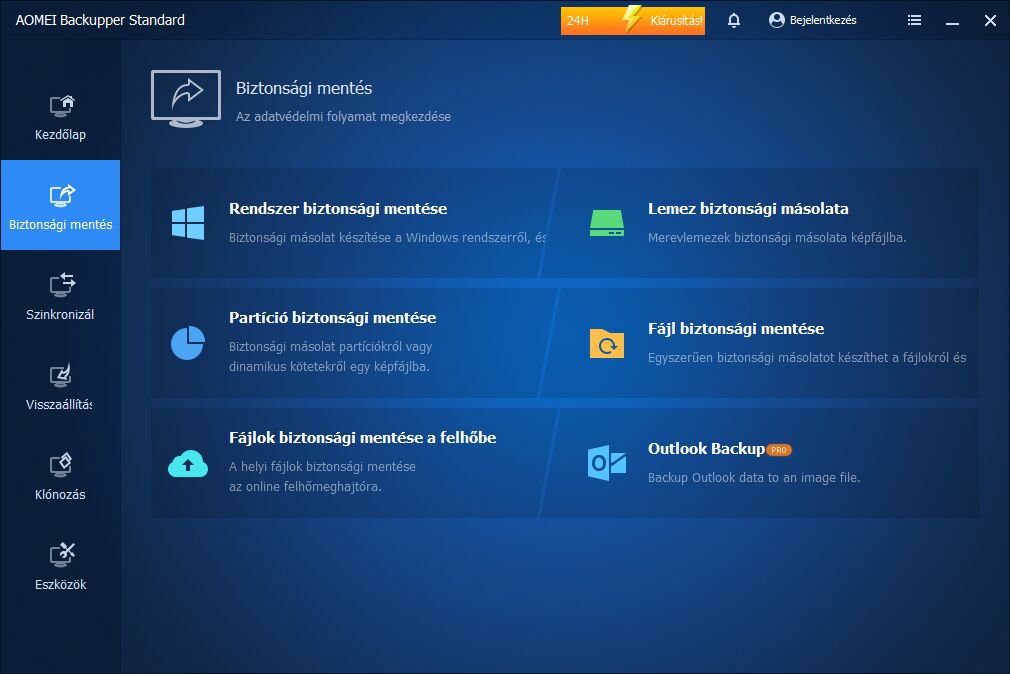Select the Visszaállítás label
The width and height of the screenshot is (1010, 674).
tap(59, 405)
